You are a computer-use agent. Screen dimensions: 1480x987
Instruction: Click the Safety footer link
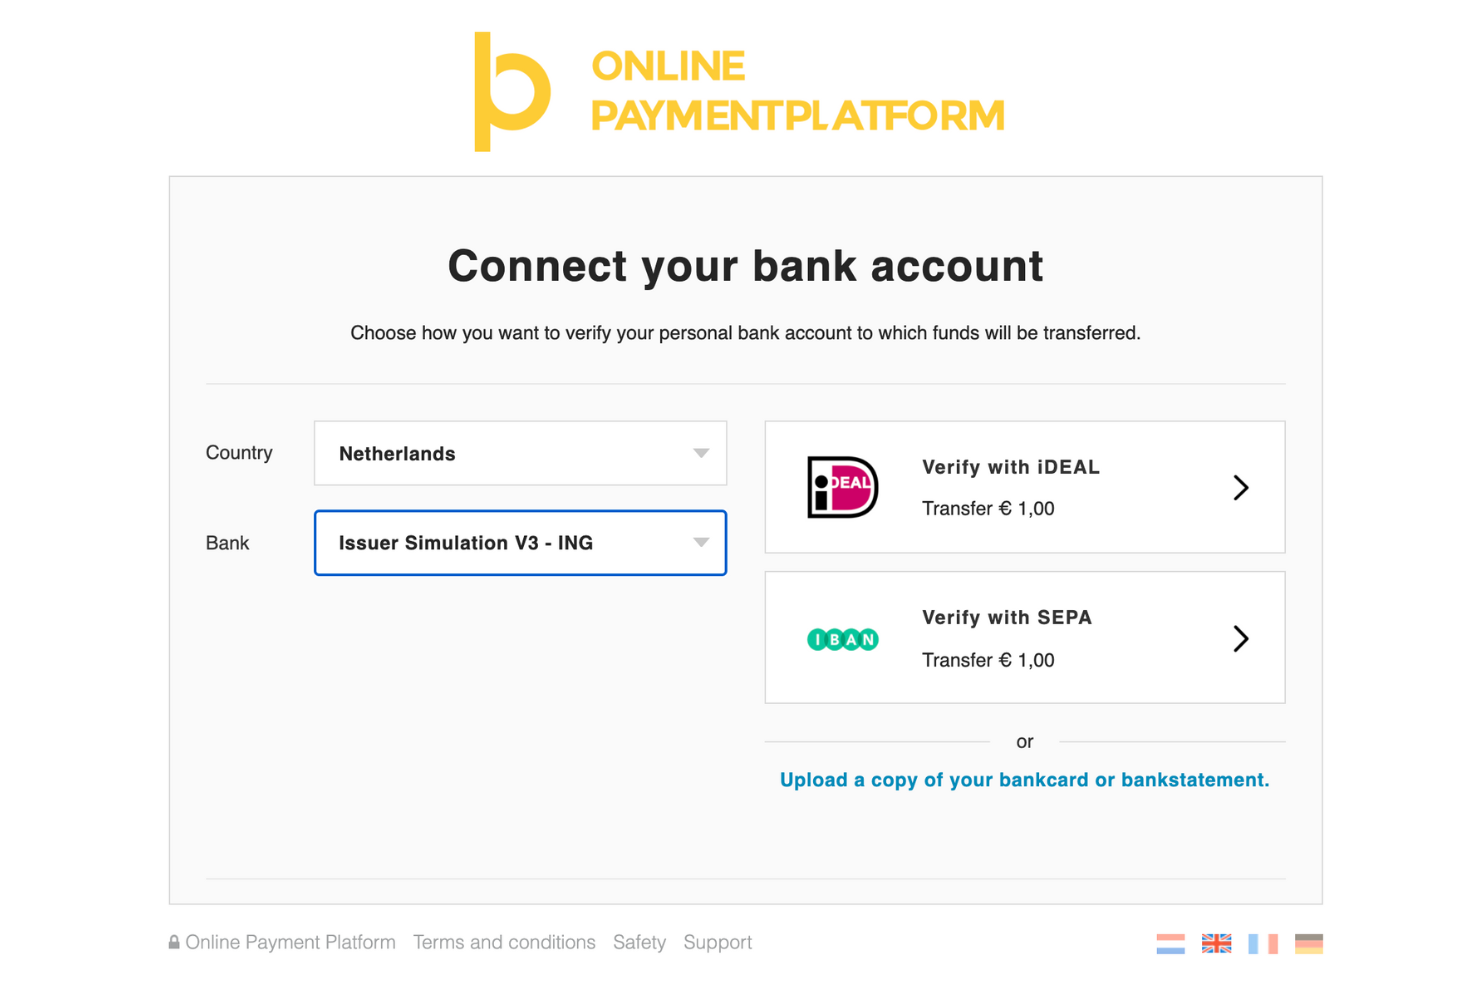pos(639,941)
